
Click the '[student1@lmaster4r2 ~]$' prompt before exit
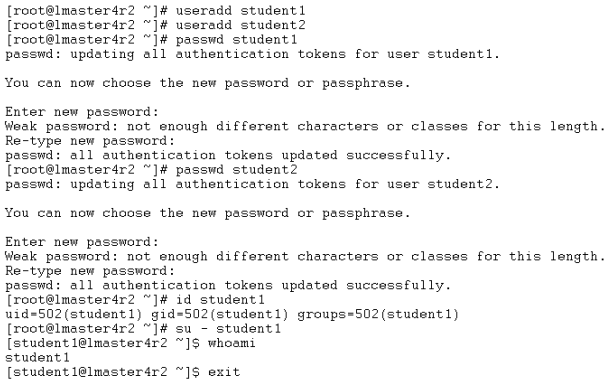click(x=103, y=372)
